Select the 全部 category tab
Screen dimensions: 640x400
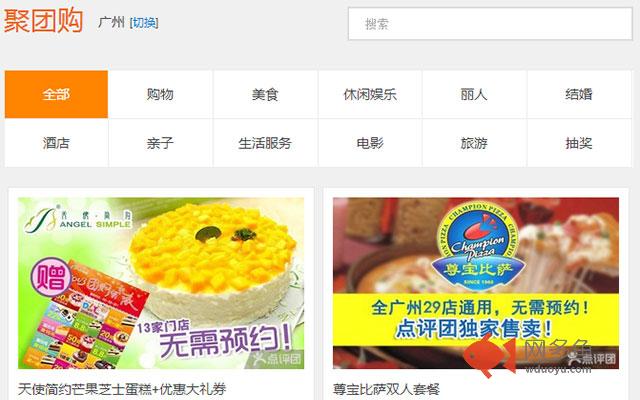[56, 94]
